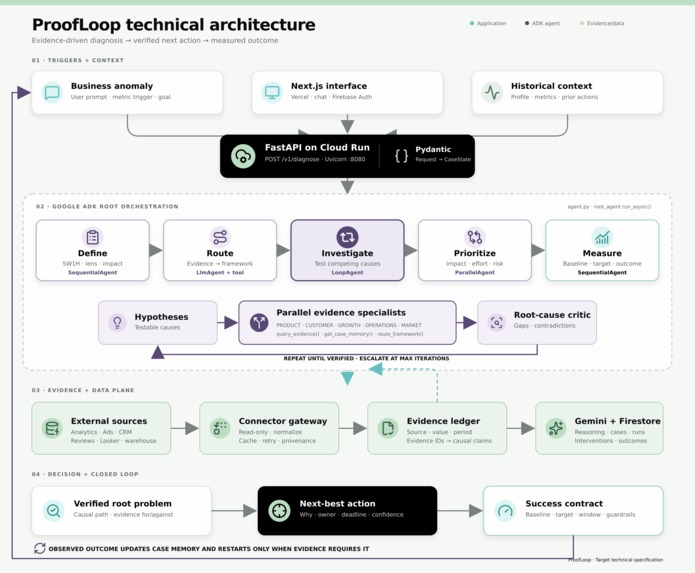Click the Measure stage title

[x=602, y=253]
